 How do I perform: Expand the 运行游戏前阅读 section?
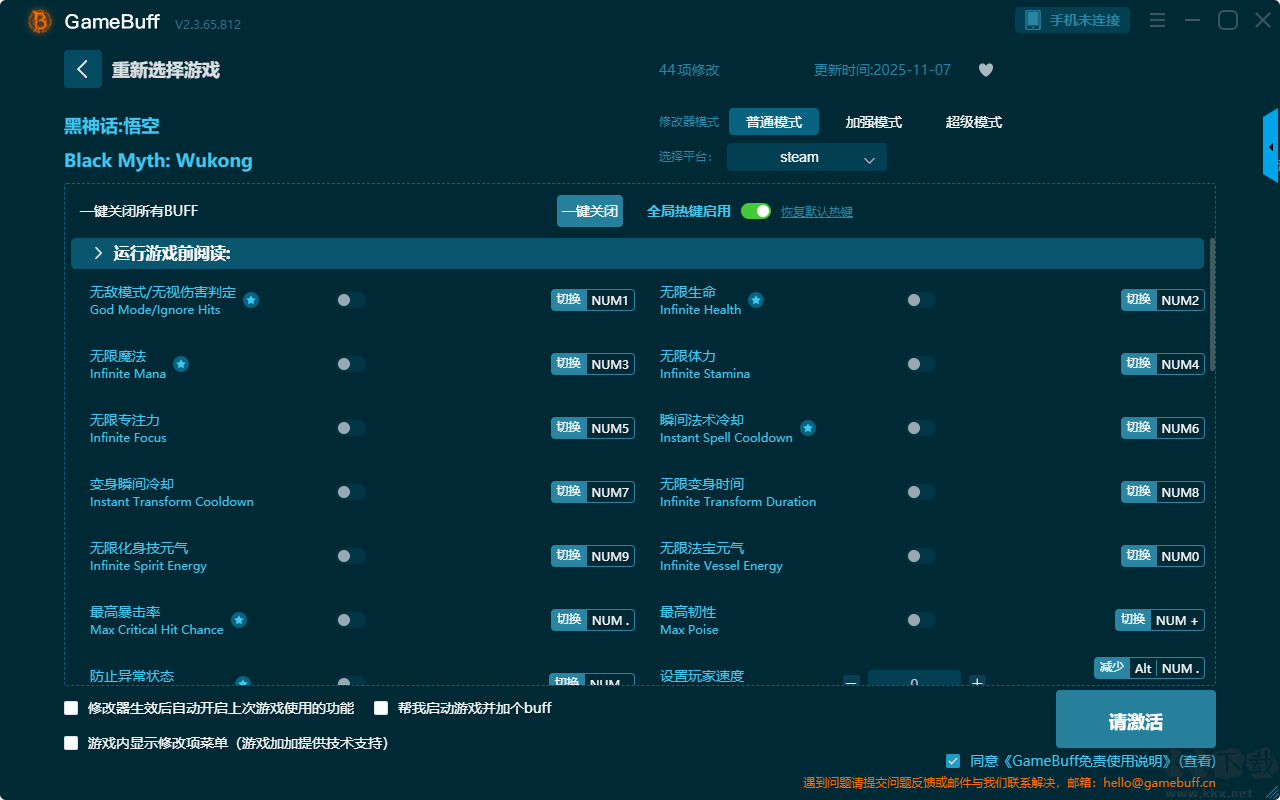[x=637, y=254]
